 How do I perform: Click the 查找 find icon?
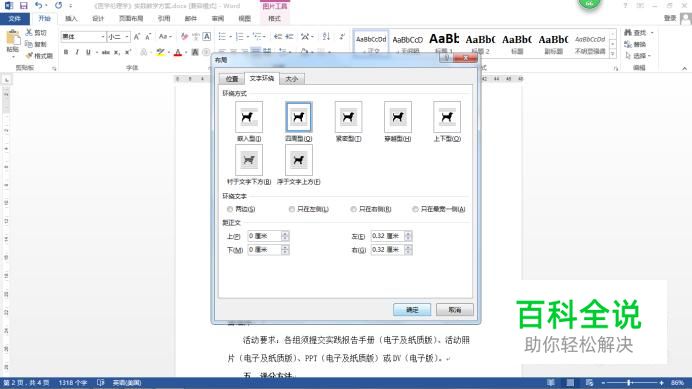[x=628, y=33]
